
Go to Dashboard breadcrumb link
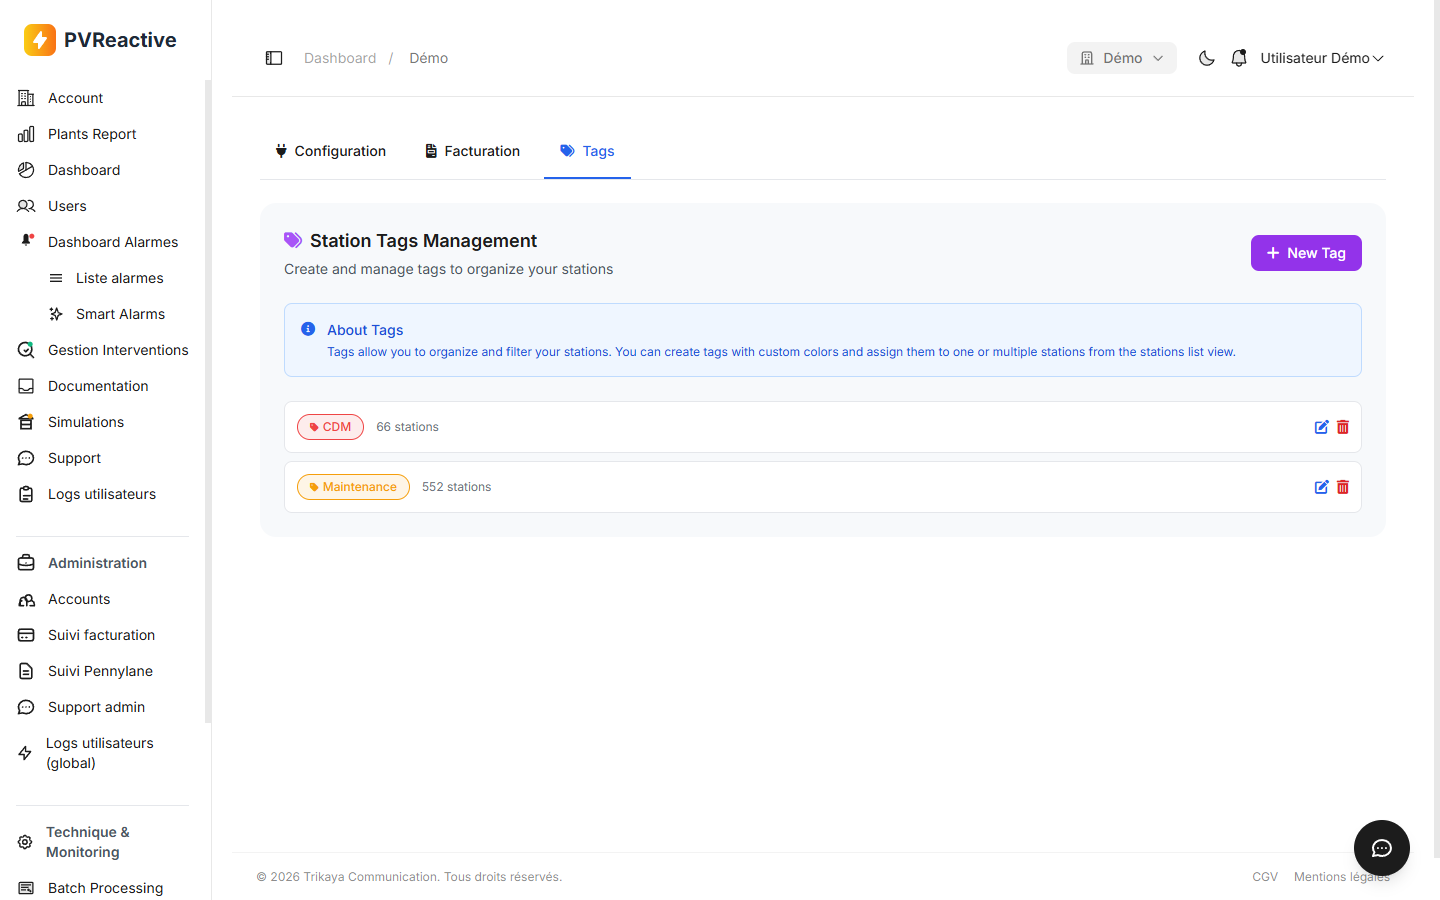[340, 58]
